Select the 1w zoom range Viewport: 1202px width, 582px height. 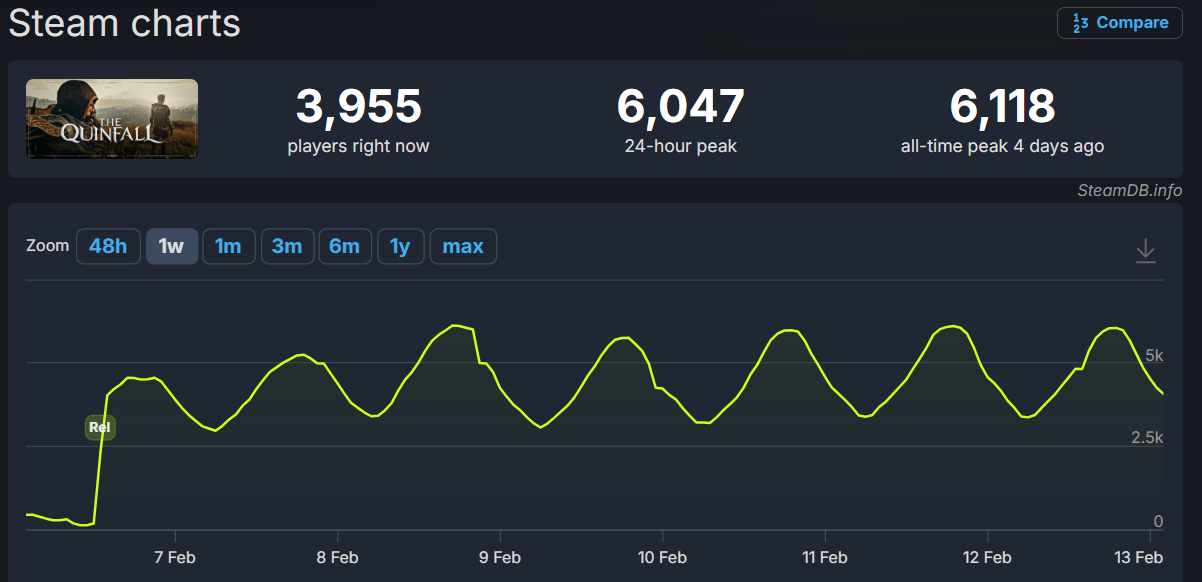click(x=171, y=246)
